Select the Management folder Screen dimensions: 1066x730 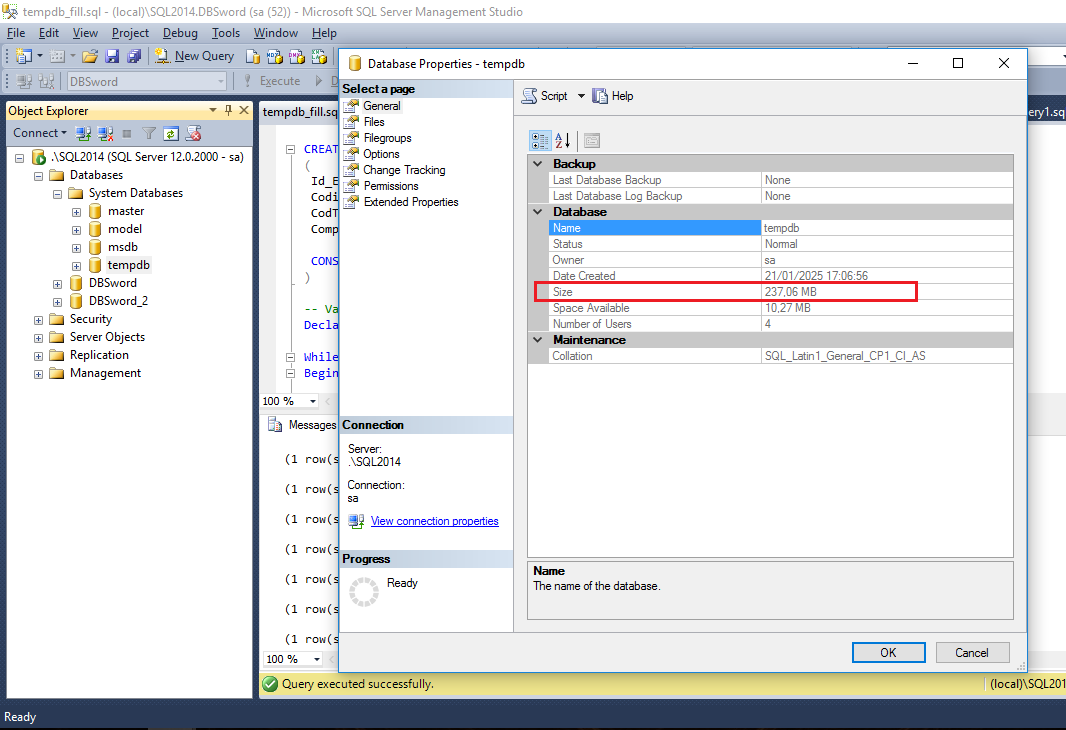click(105, 372)
